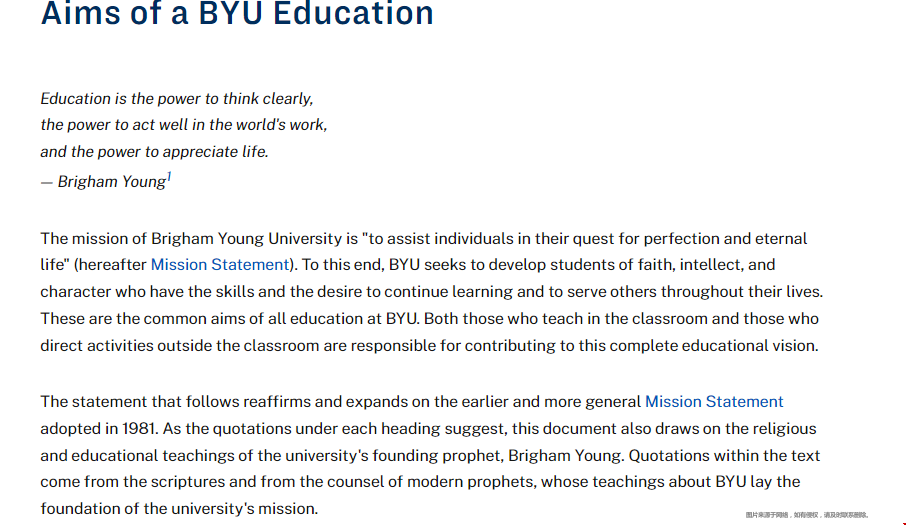The width and height of the screenshot is (906, 525).
Task: Open the first Mission Statement link
Action: click(220, 265)
